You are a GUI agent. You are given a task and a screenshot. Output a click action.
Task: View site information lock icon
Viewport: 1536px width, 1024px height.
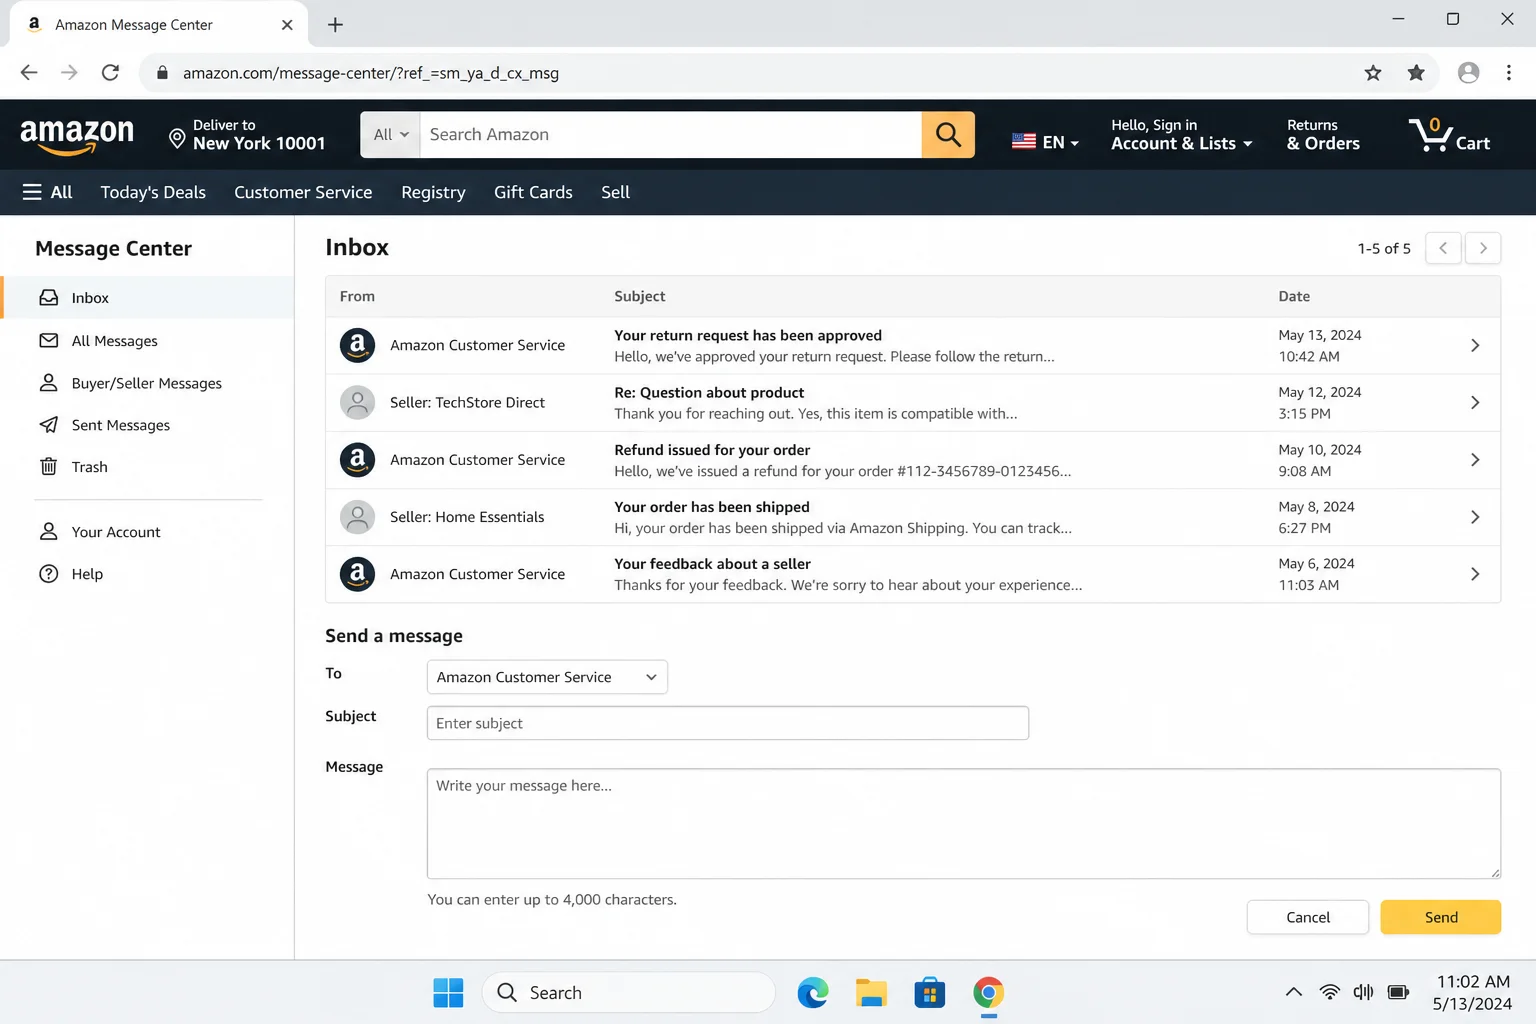pyautogui.click(x=162, y=73)
